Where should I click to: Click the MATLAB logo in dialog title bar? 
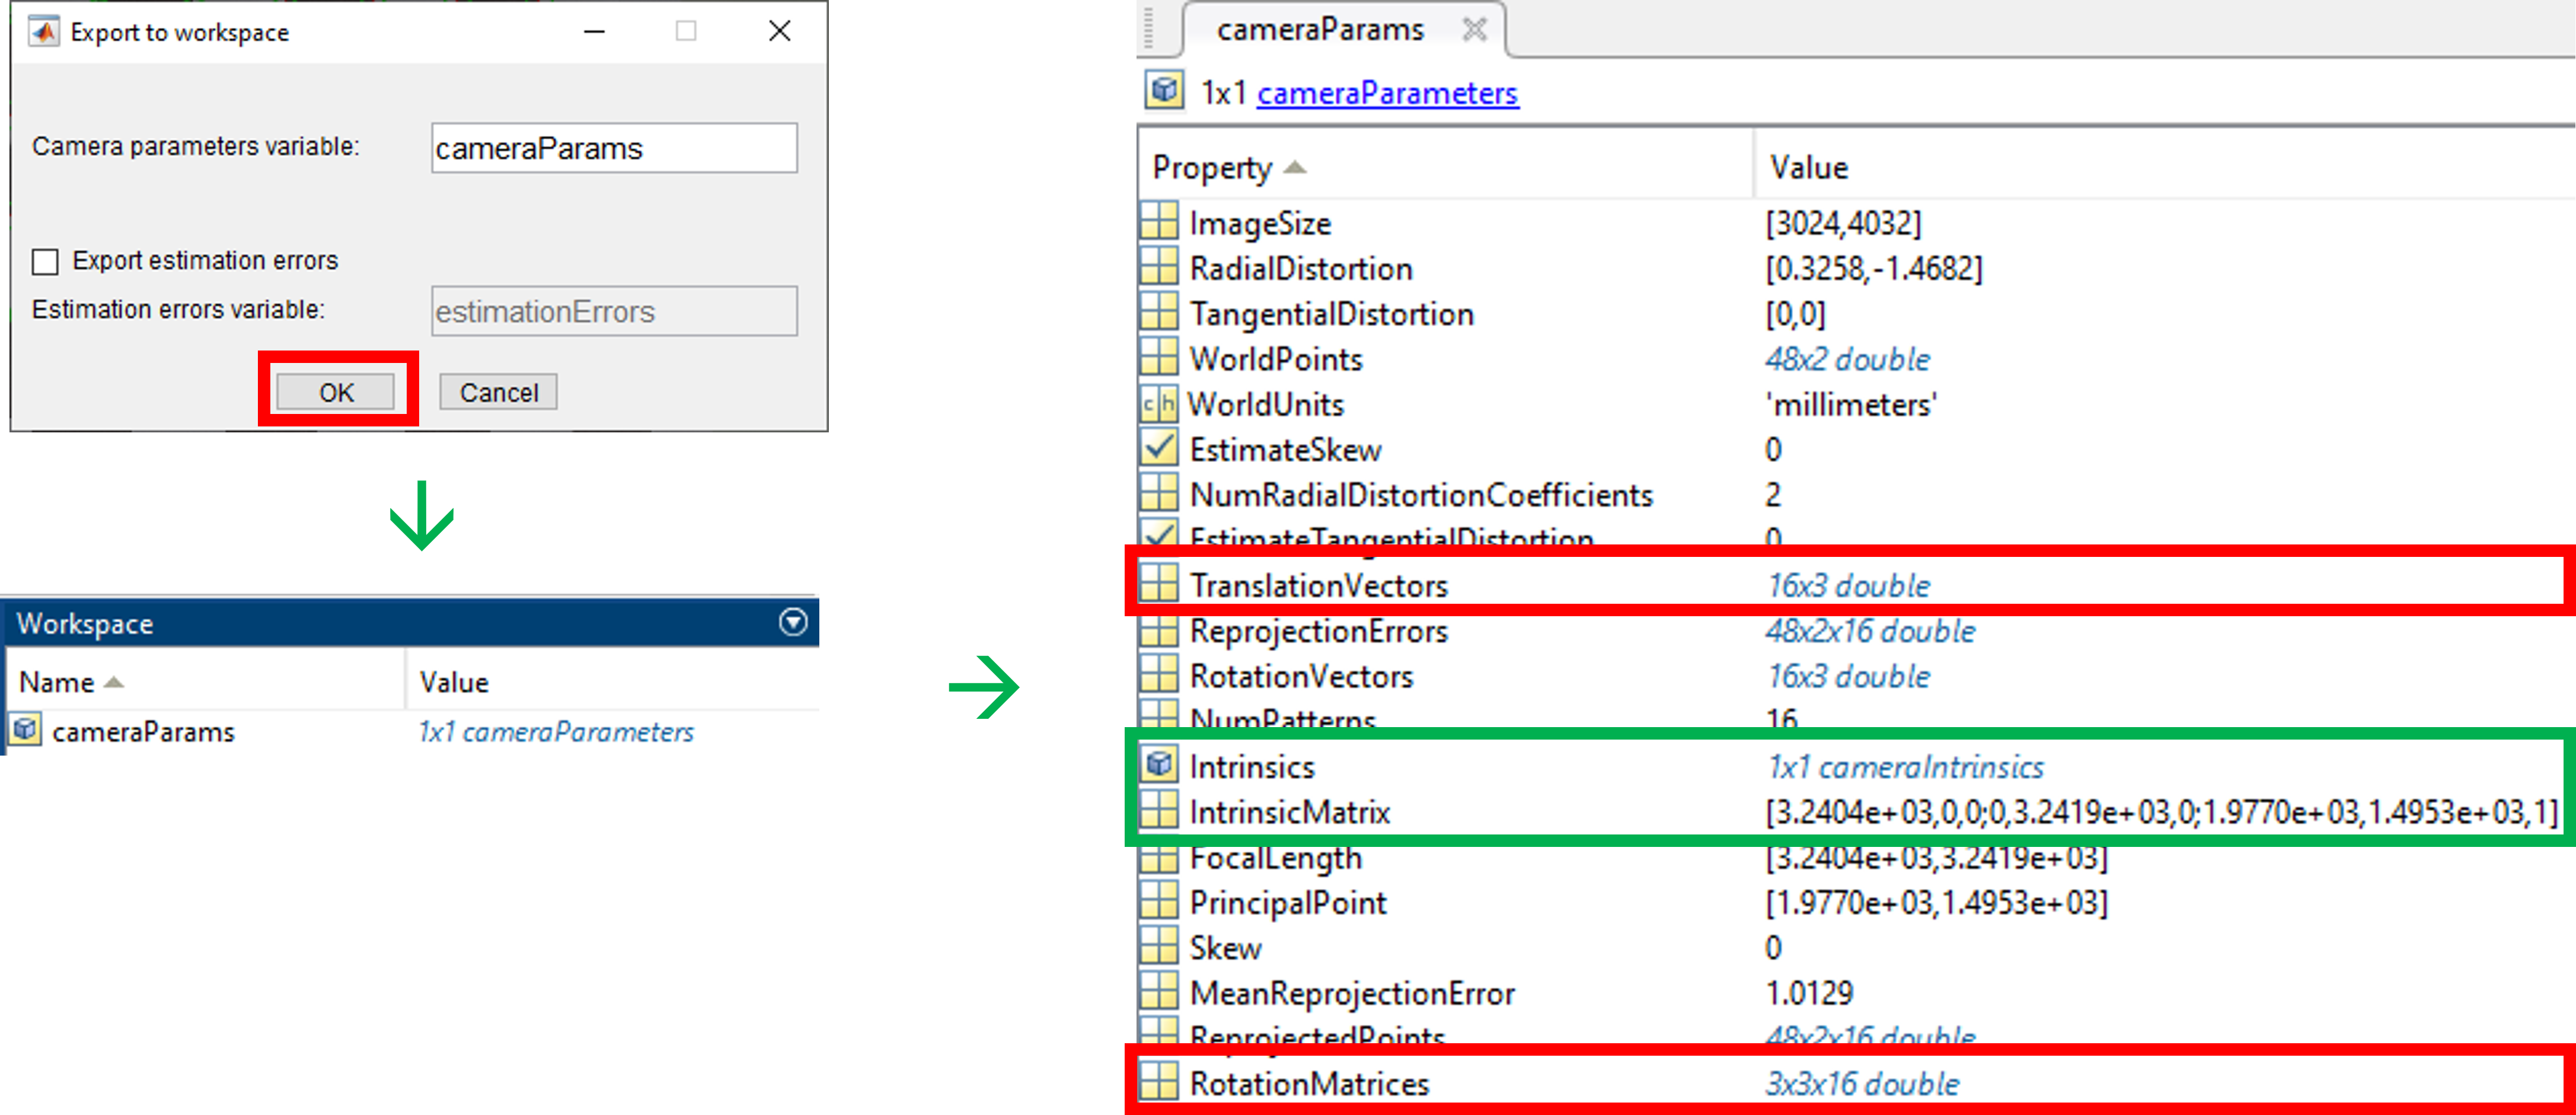[43, 32]
